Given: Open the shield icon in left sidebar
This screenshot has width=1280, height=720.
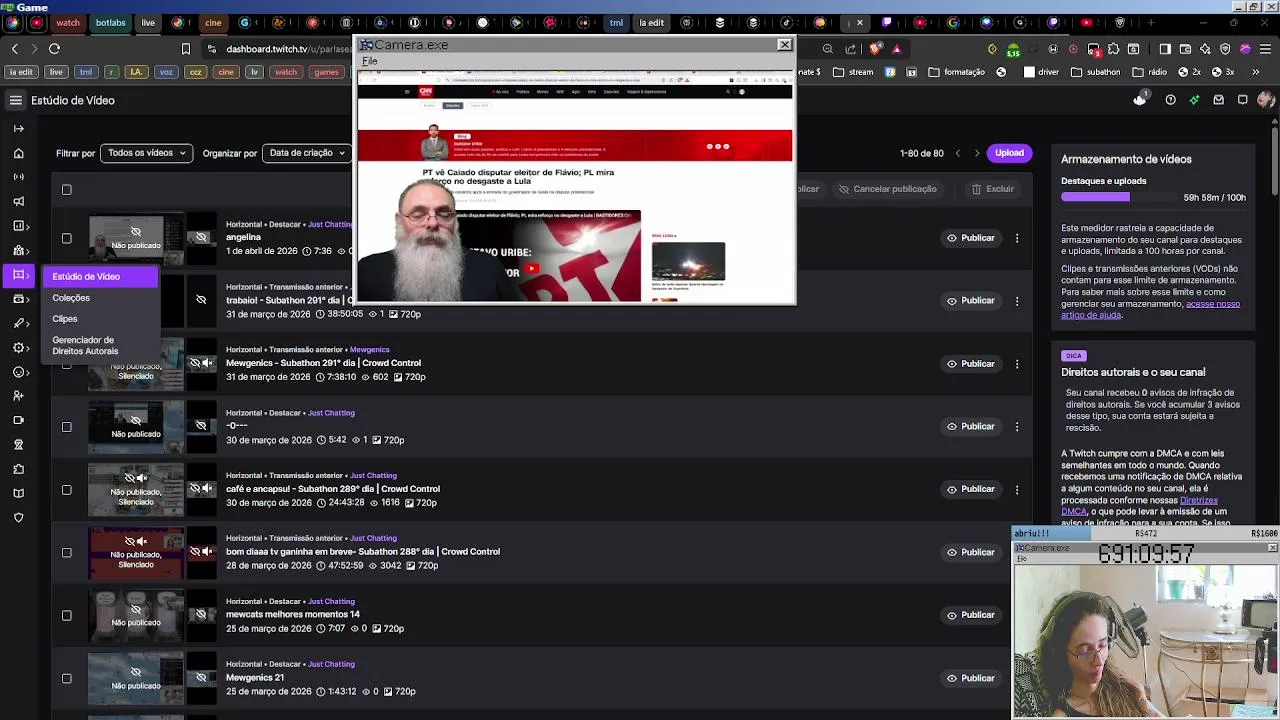Looking at the screenshot, I should pyautogui.click(x=18, y=517).
